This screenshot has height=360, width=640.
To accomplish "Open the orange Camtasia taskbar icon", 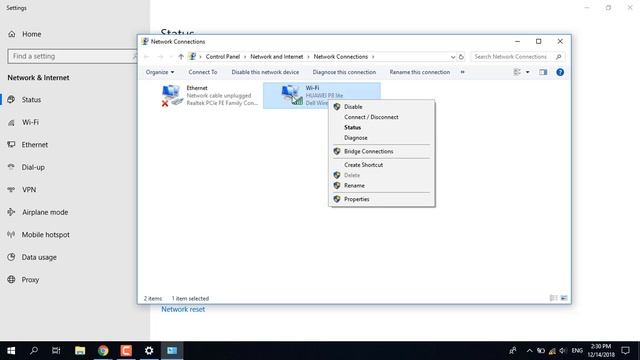I will (126, 351).
